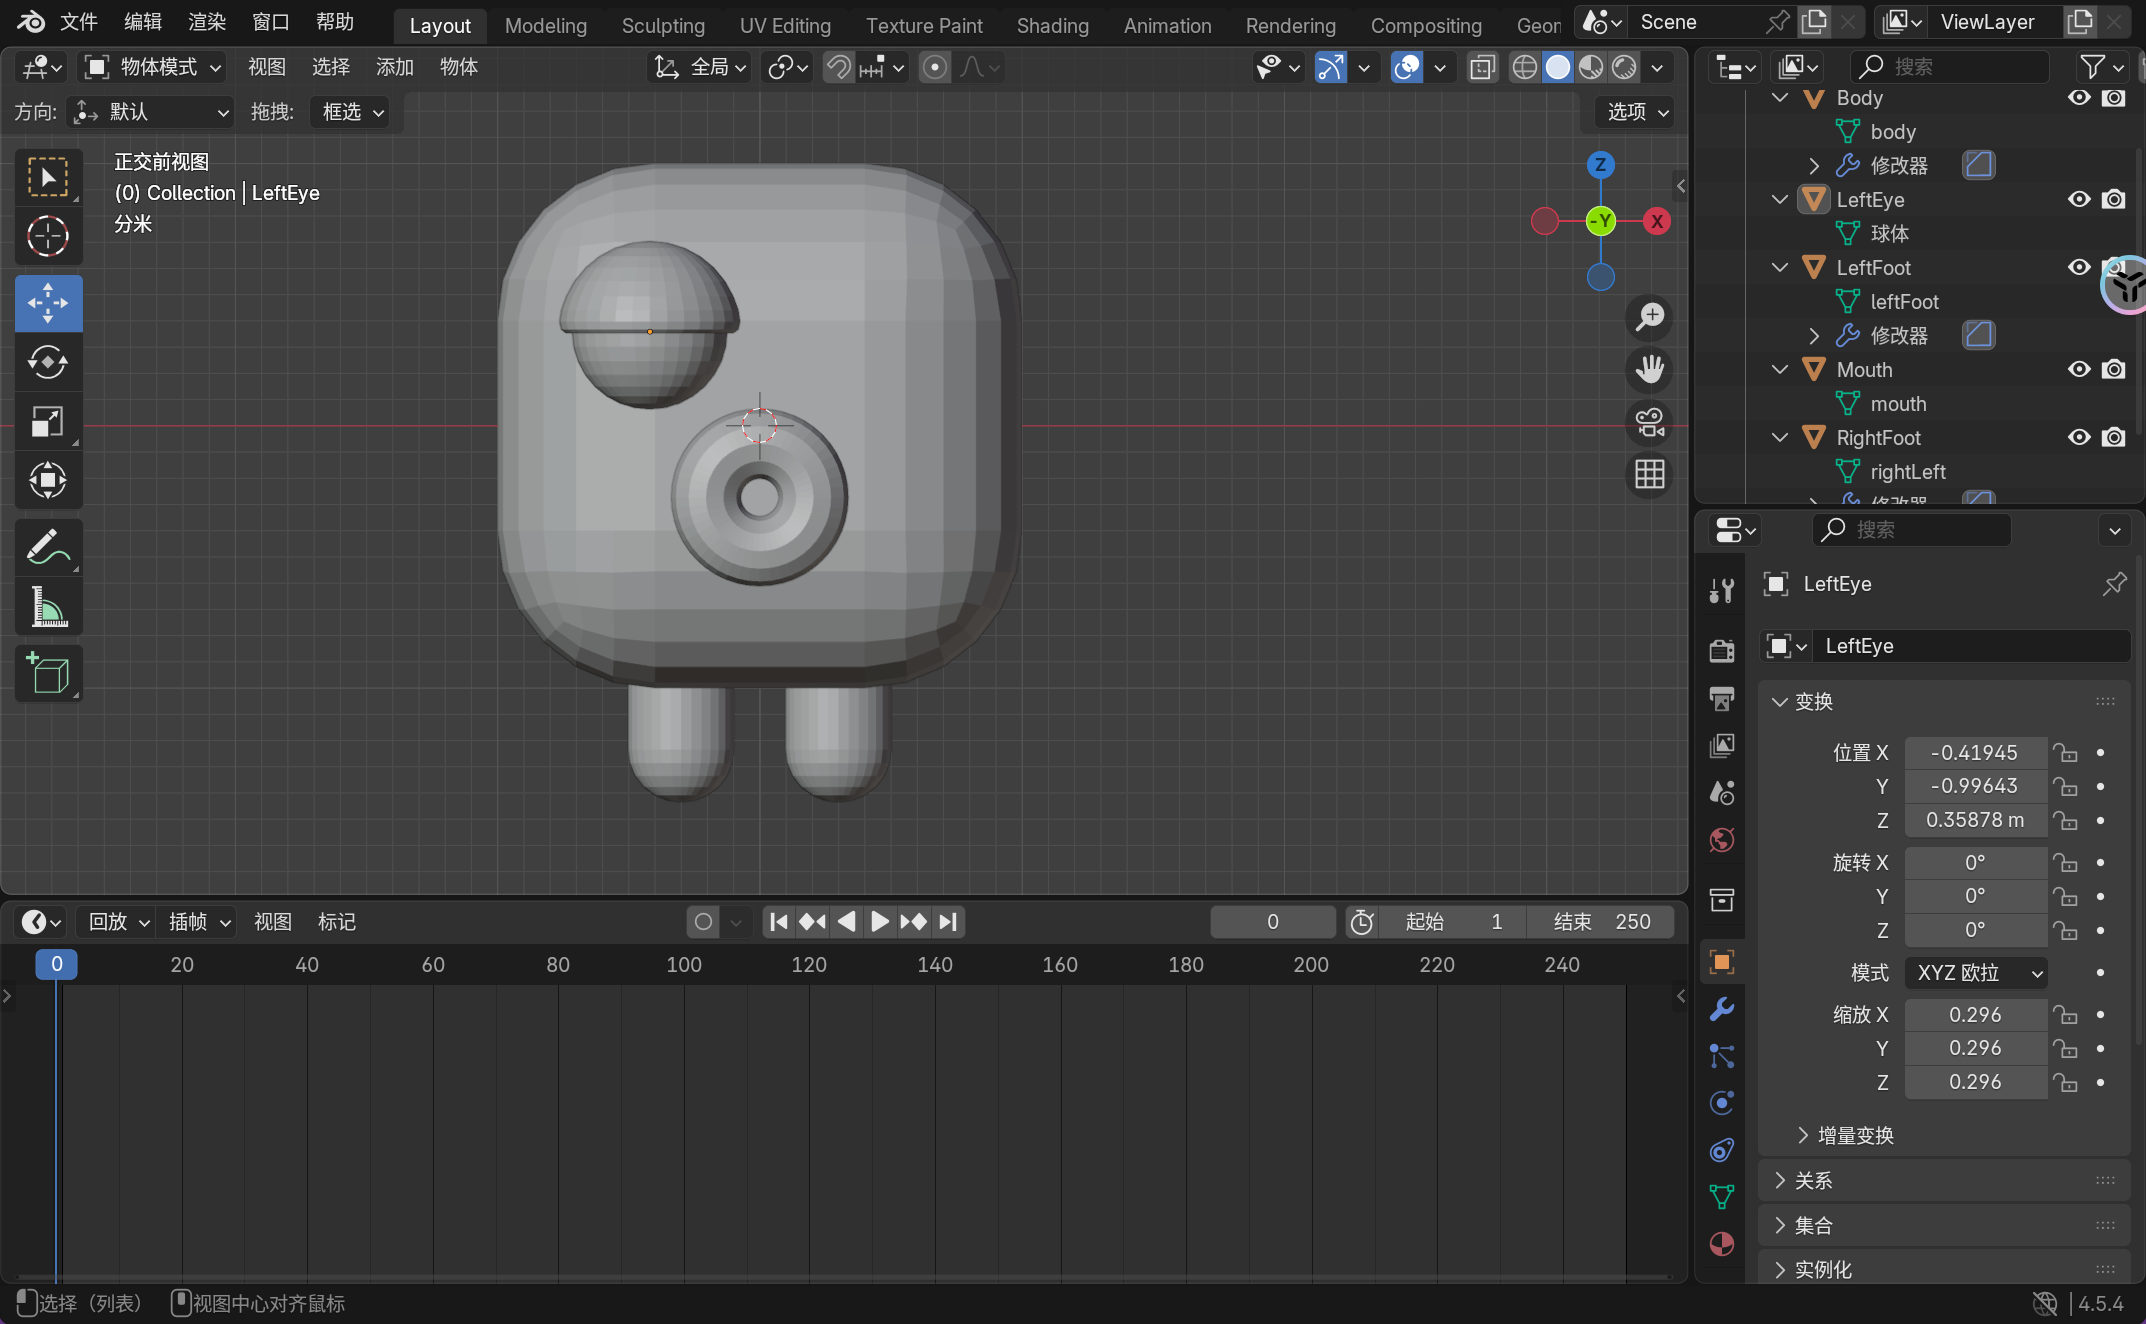
Task: Select the Scale tool in toolbar
Action: pos(47,421)
